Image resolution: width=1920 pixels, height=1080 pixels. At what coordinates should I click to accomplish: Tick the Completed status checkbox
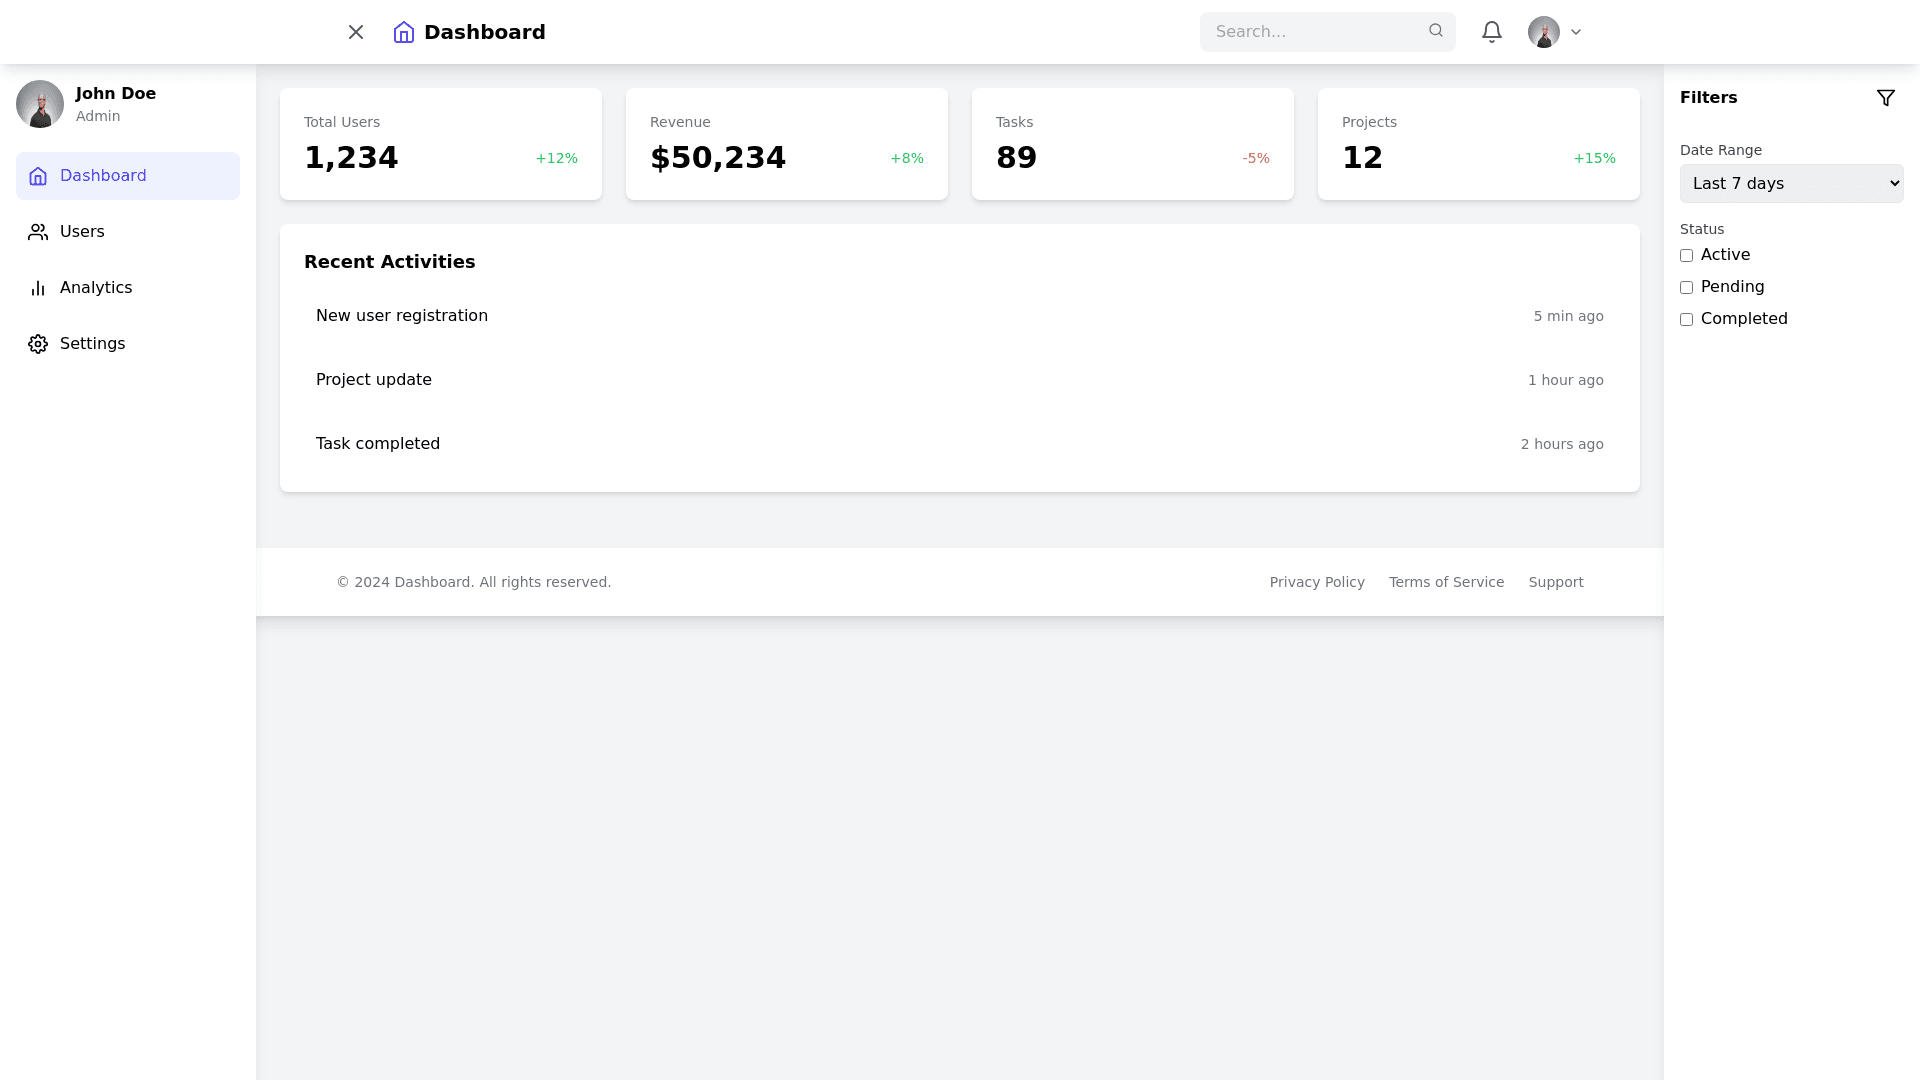click(1687, 320)
